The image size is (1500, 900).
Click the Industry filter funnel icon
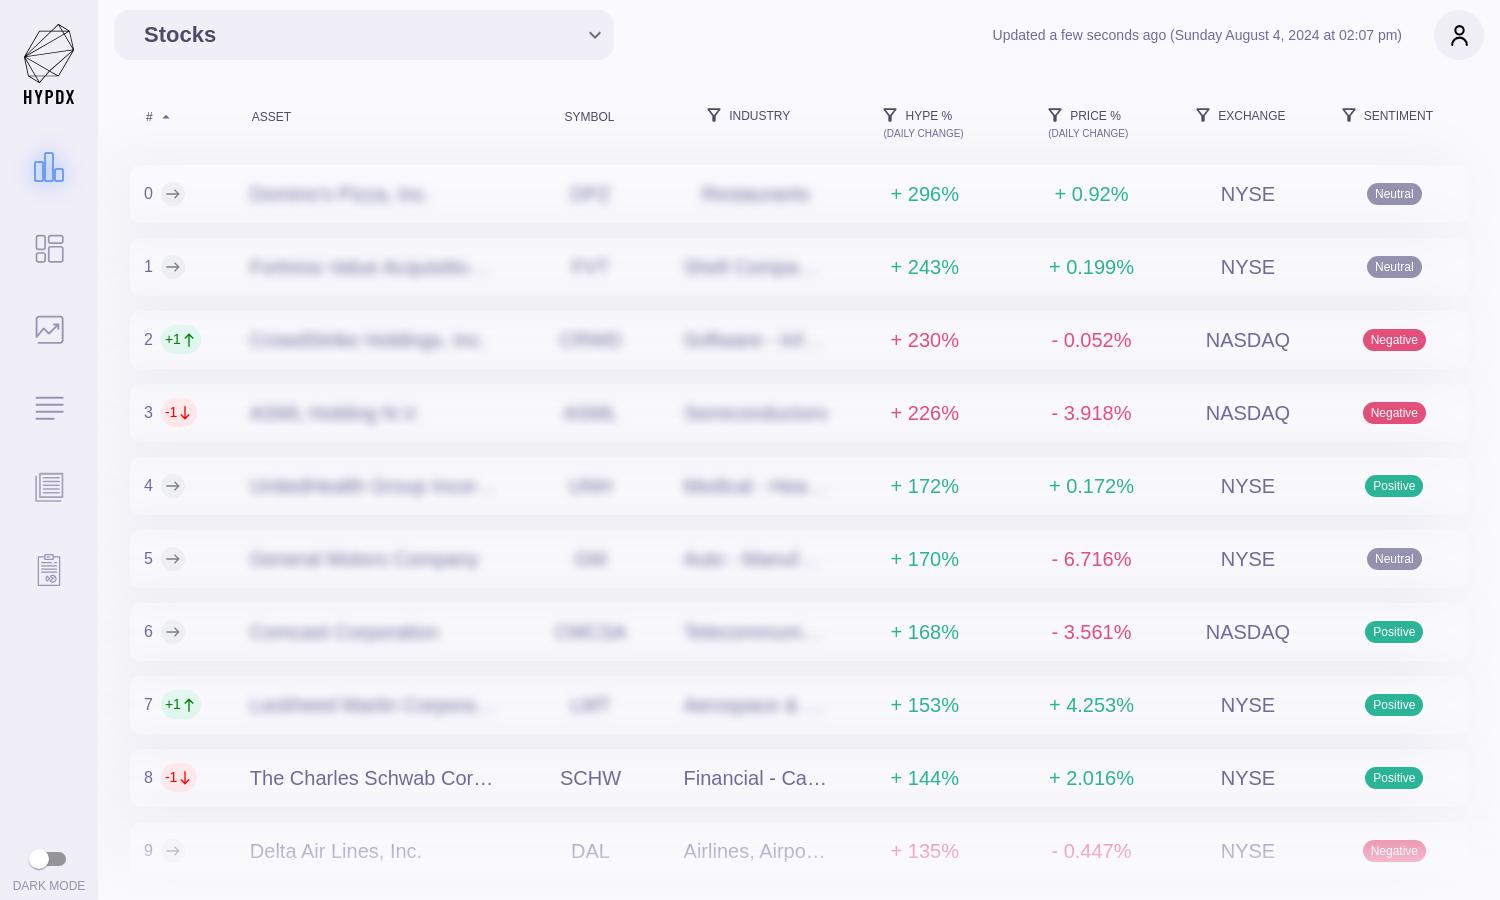(x=714, y=115)
